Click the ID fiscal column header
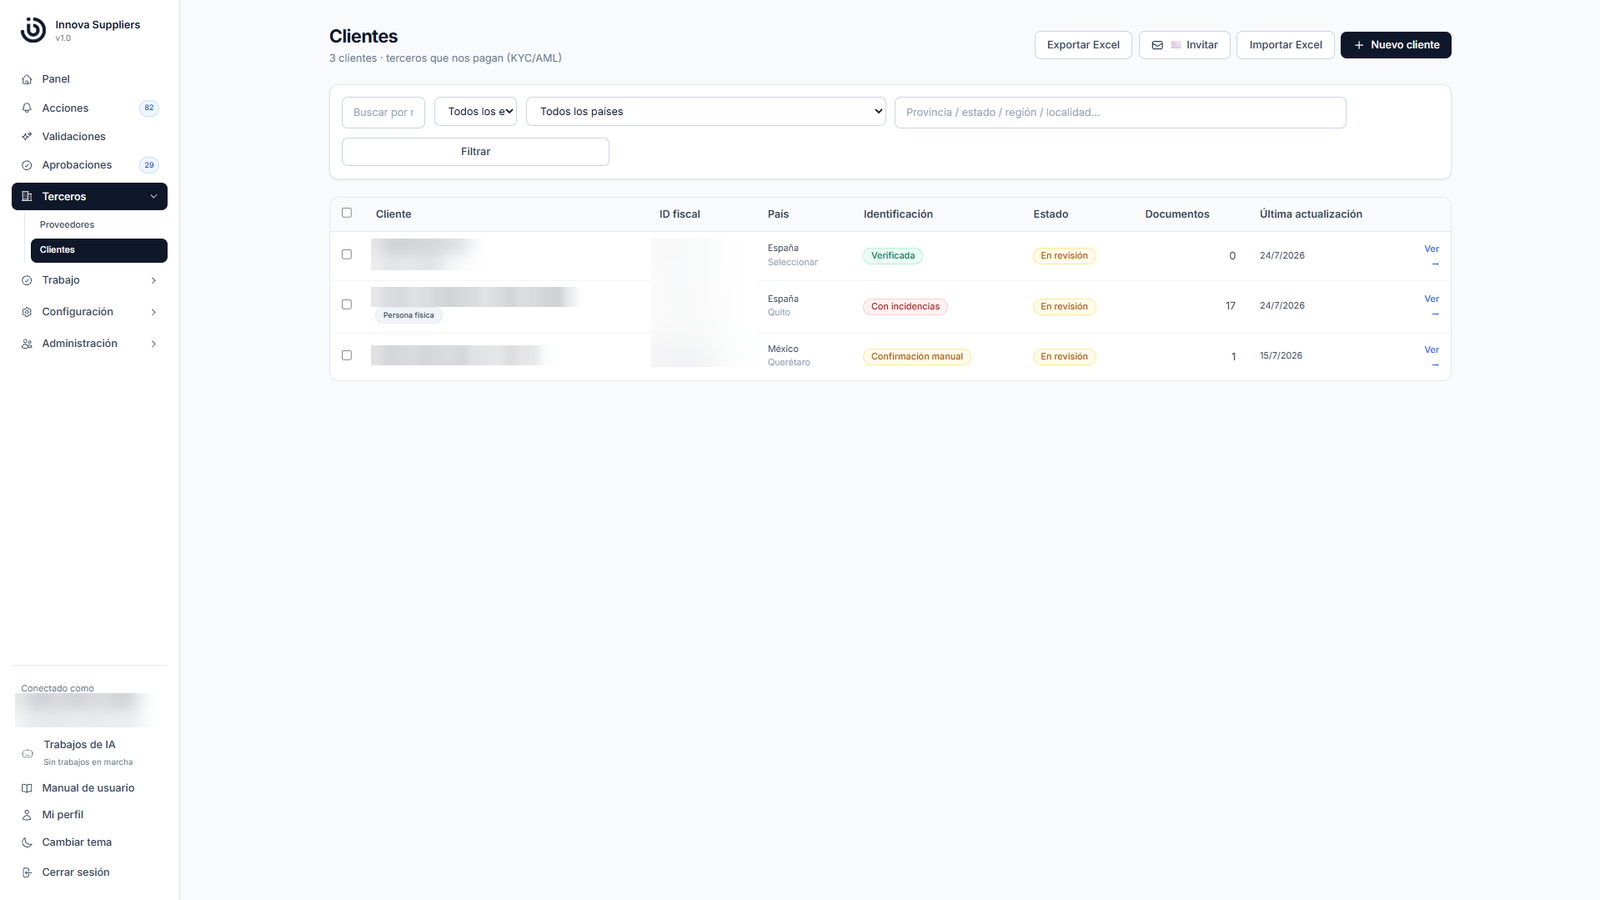The height and width of the screenshot is (900, 1600). [680, 214]
